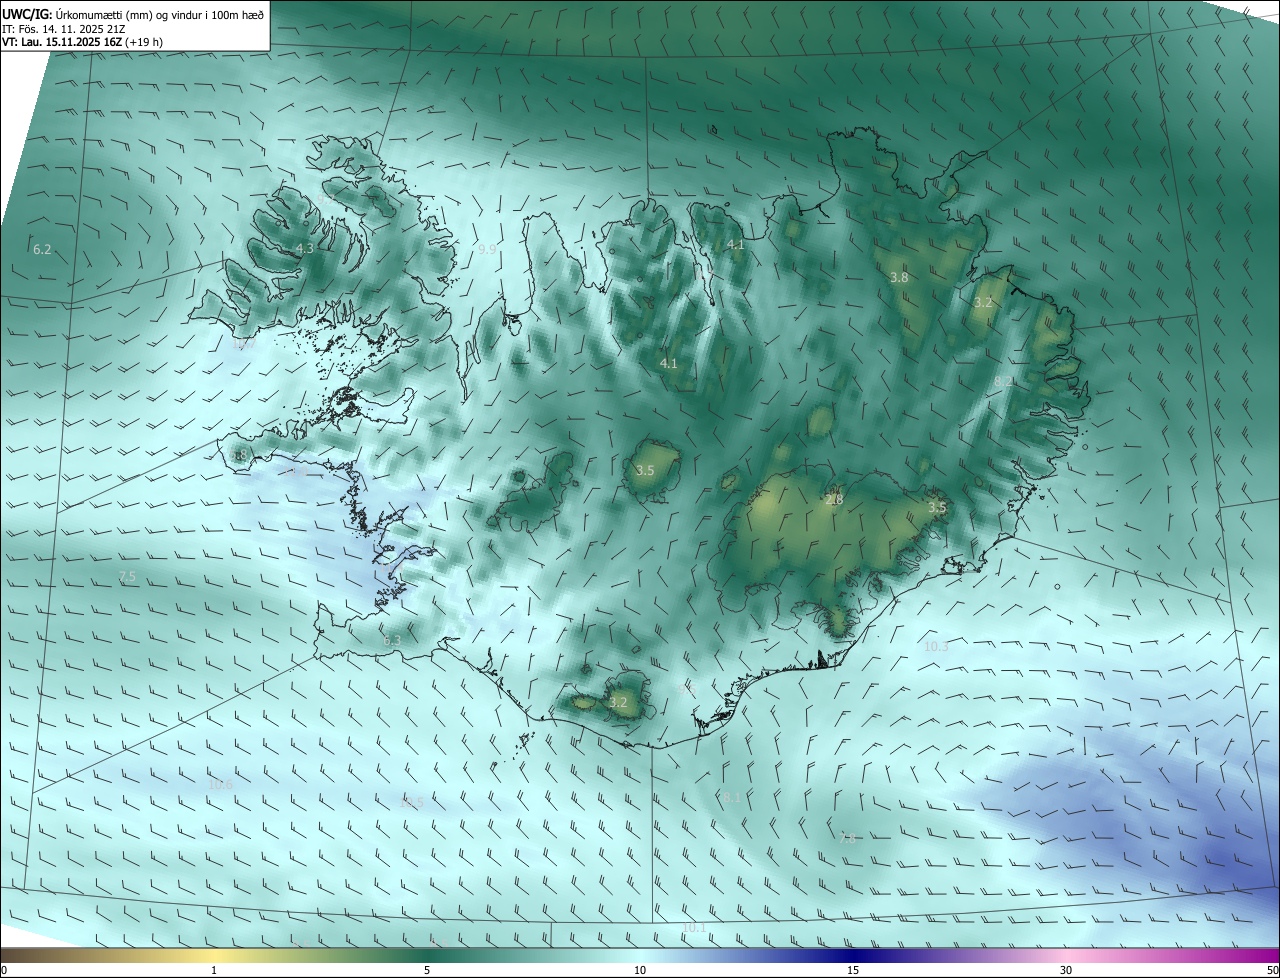Viewport: 1280px width, 978px height.
Task: Click the 7.8 value label
Action: [x=848, y=838]
